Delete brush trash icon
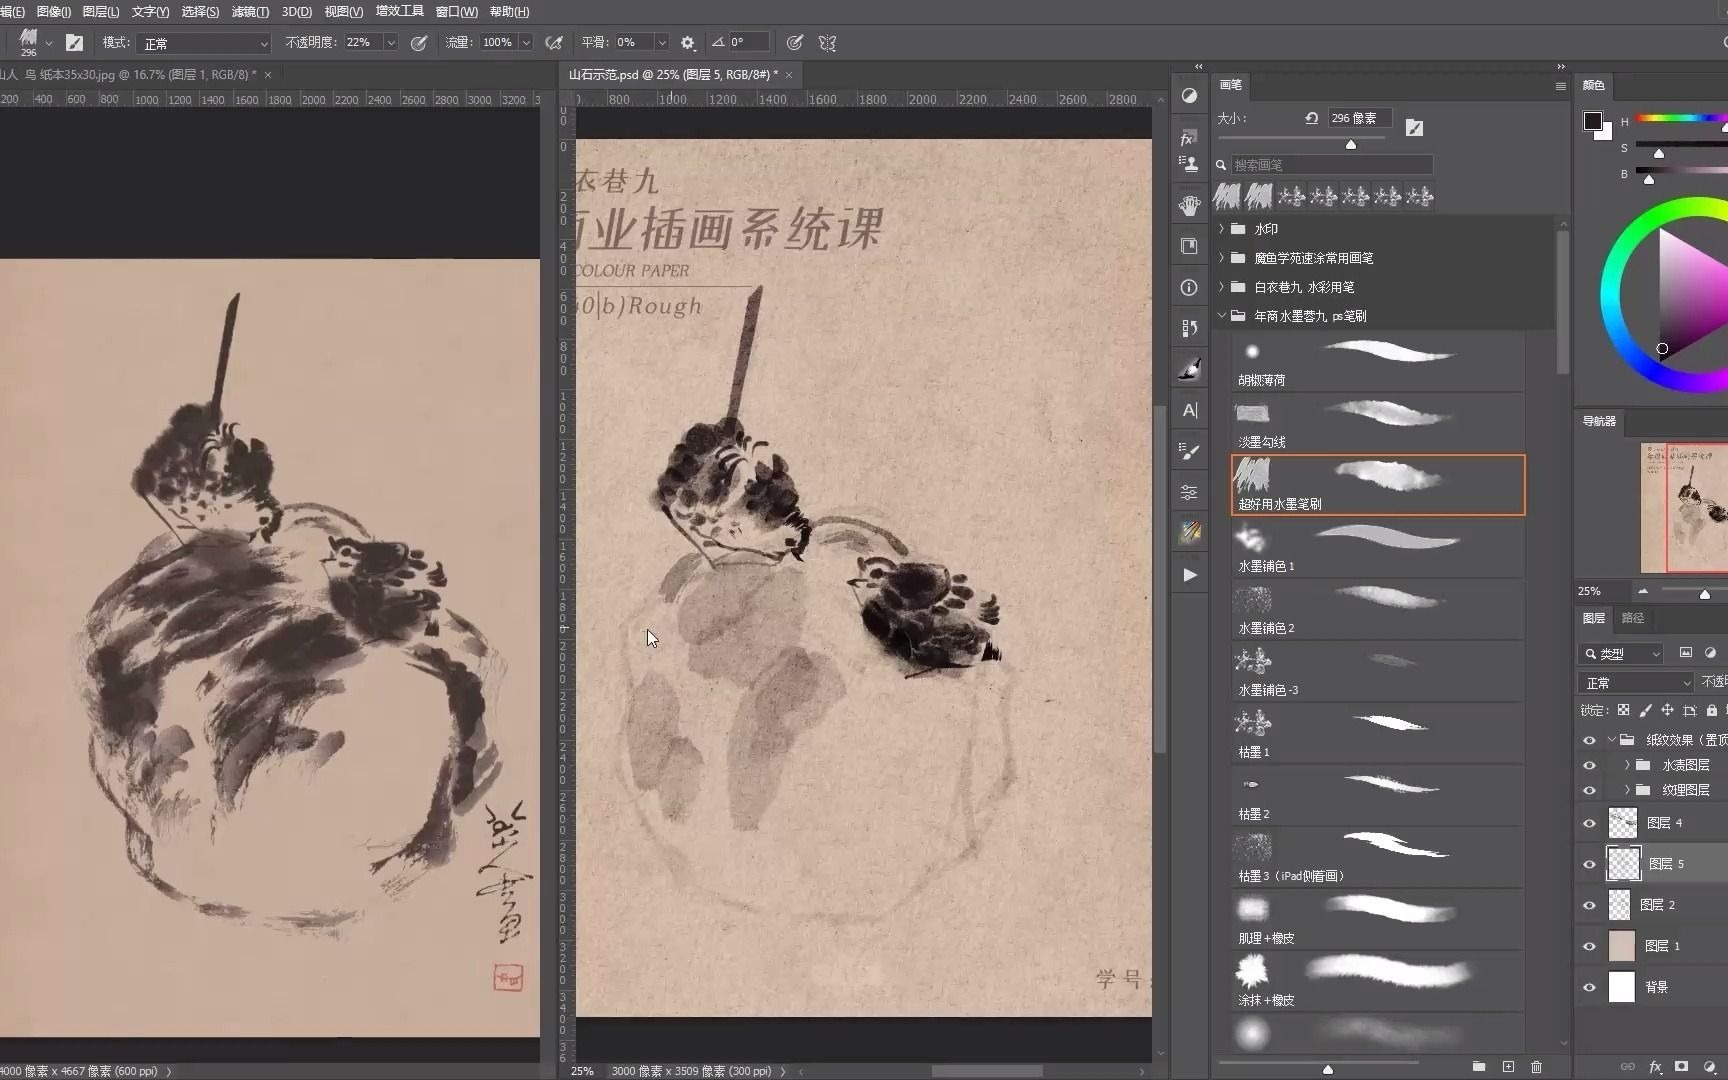The width and height of the screenshot is (1728, 1080). (1537, 1067)
